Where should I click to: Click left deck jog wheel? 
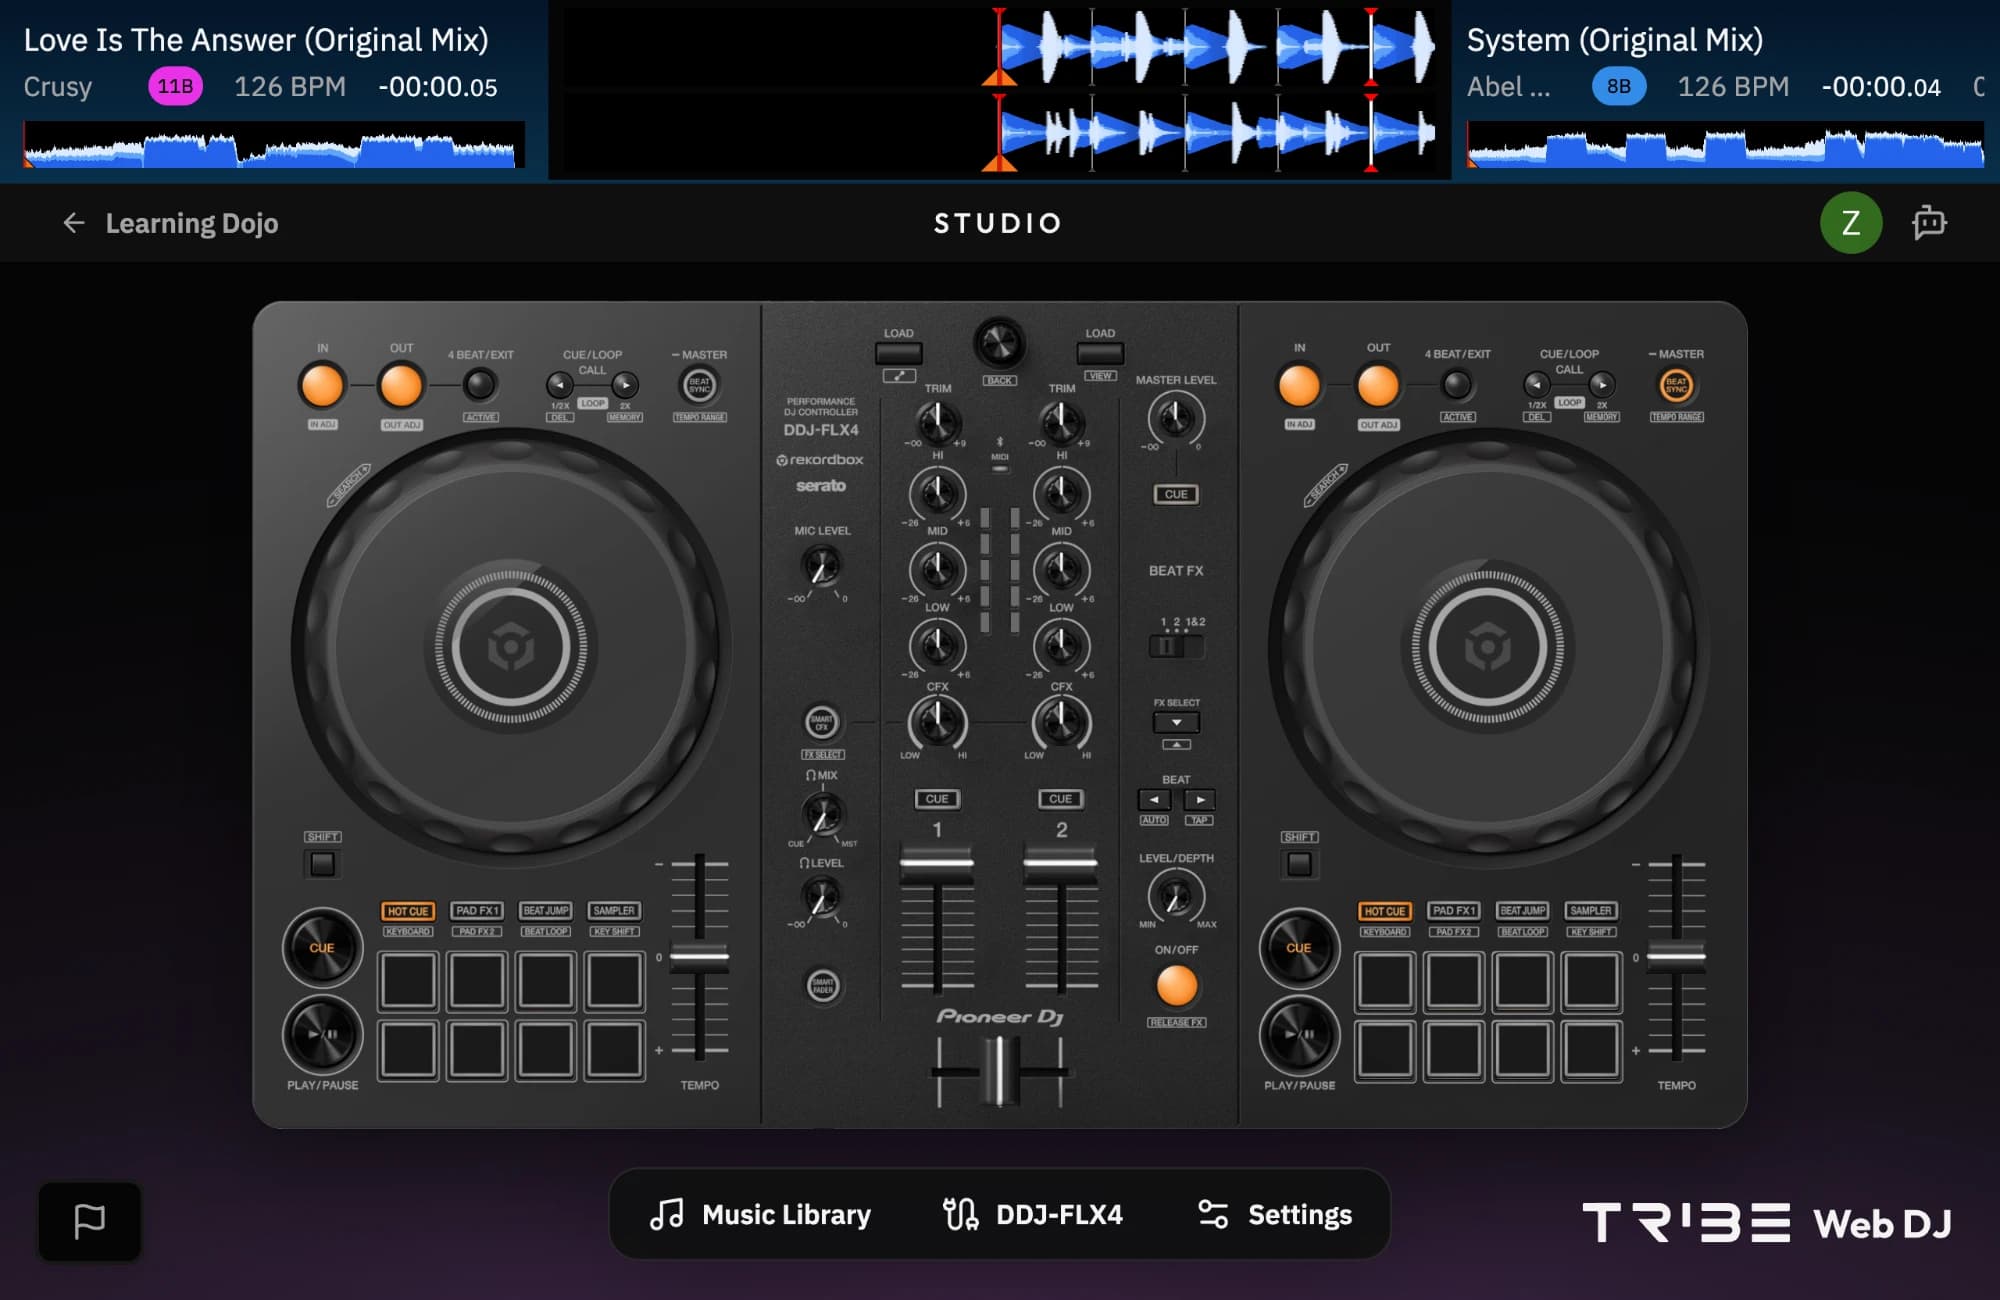tap(511, 647)
